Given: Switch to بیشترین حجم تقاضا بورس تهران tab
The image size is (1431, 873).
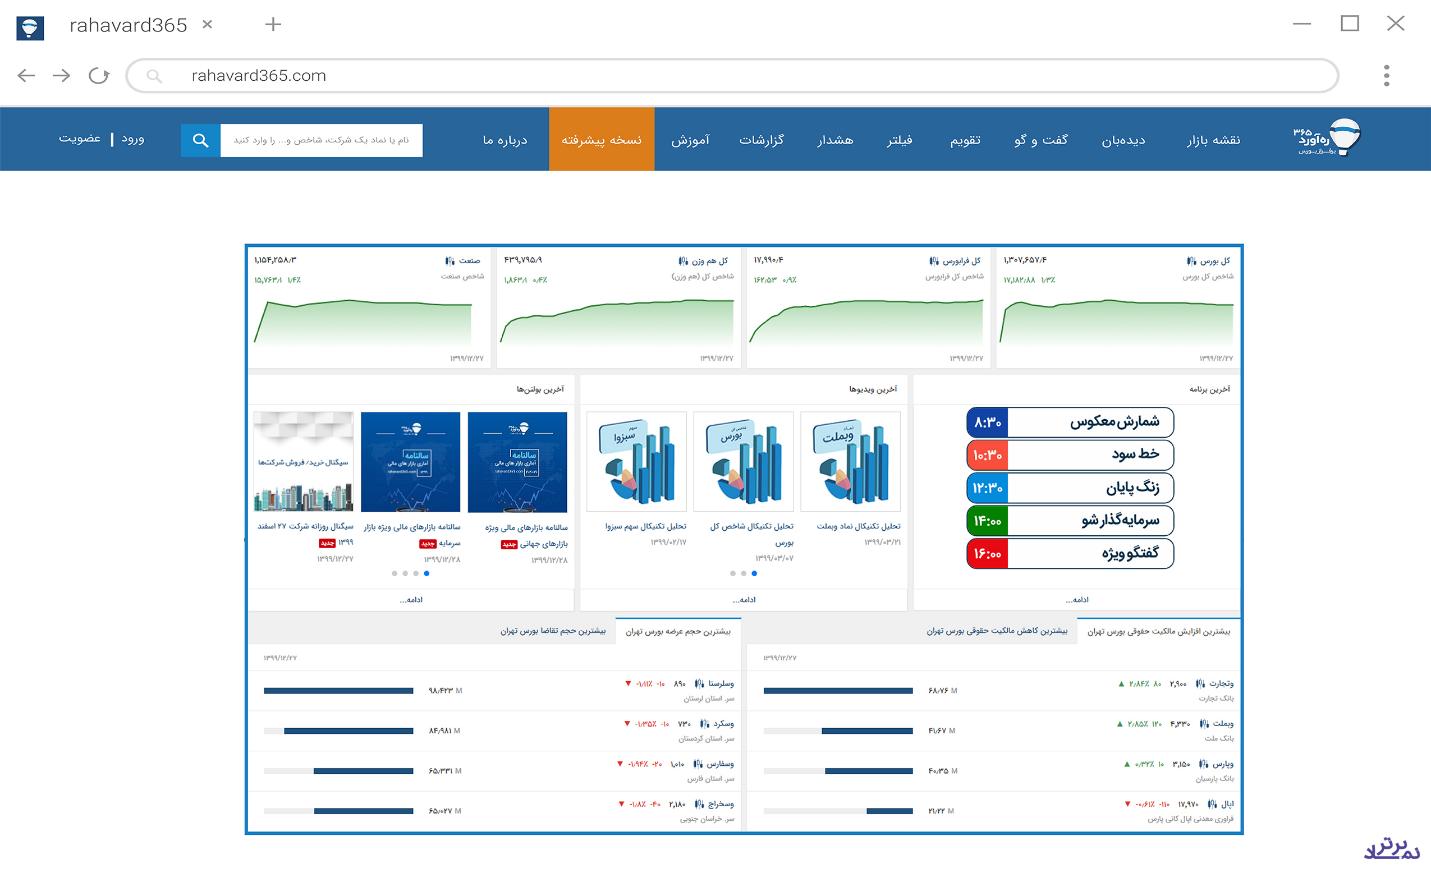Looking at the screenshot, I should [553, 631].
